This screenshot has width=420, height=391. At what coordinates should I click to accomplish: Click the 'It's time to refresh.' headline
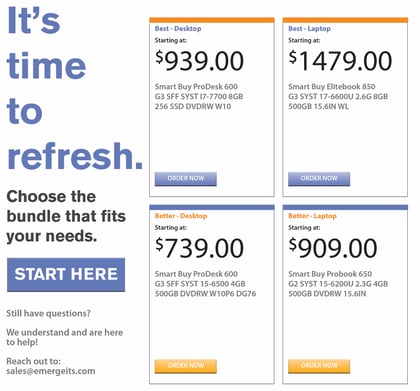click(x=75, y=88)
